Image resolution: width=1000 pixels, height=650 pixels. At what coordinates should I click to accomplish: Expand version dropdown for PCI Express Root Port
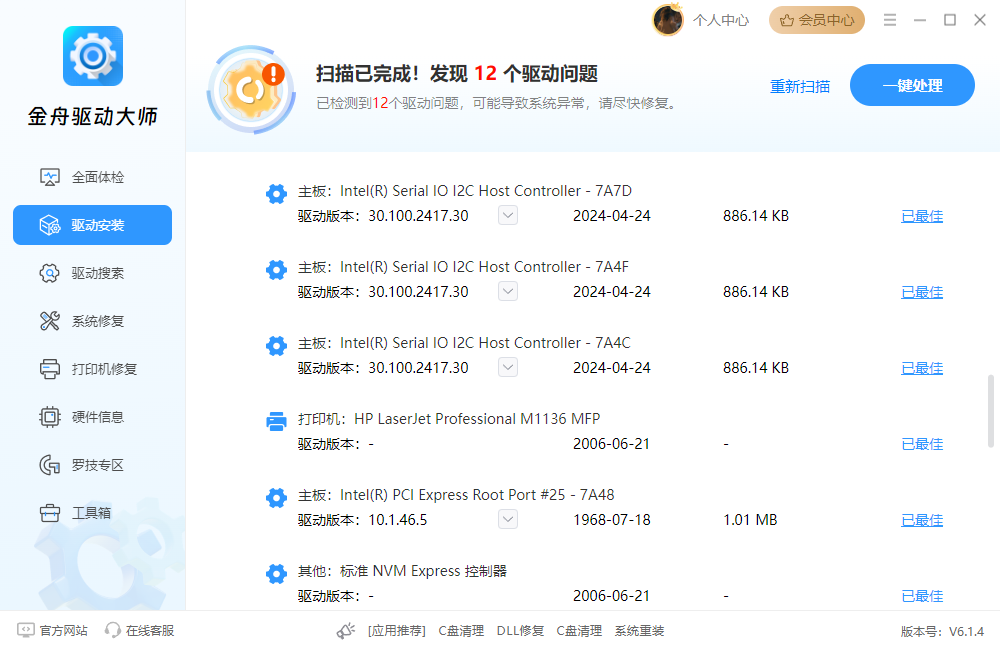point(508,519)
